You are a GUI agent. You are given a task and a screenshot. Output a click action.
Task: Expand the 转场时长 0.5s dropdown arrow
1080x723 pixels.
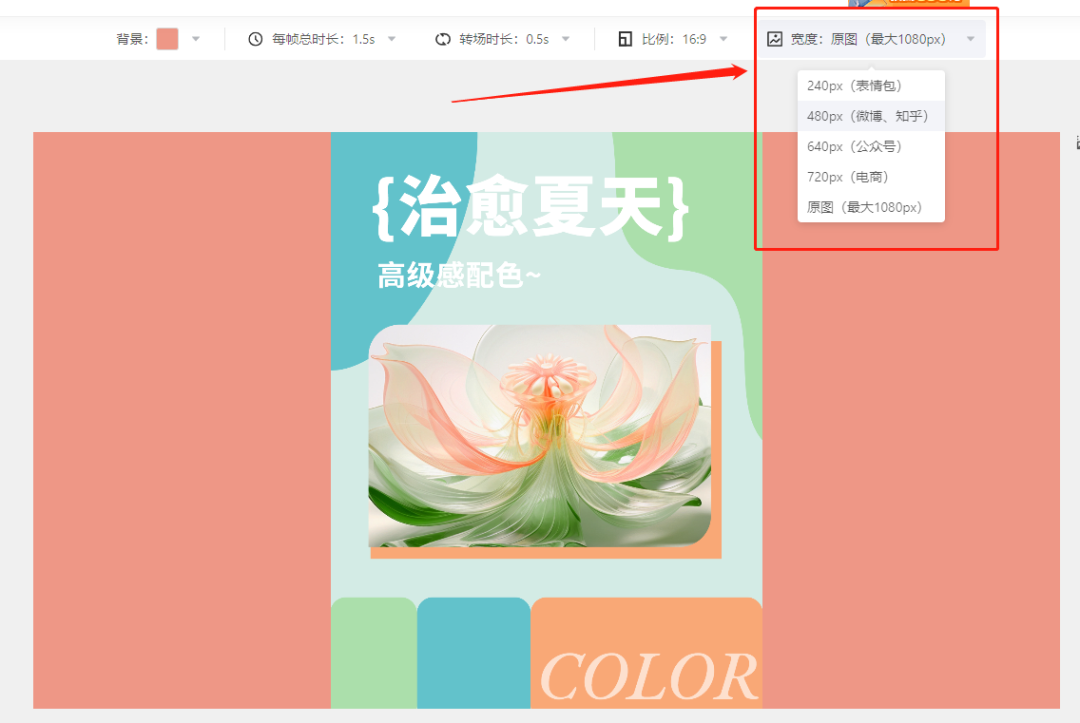coord(565,39)
